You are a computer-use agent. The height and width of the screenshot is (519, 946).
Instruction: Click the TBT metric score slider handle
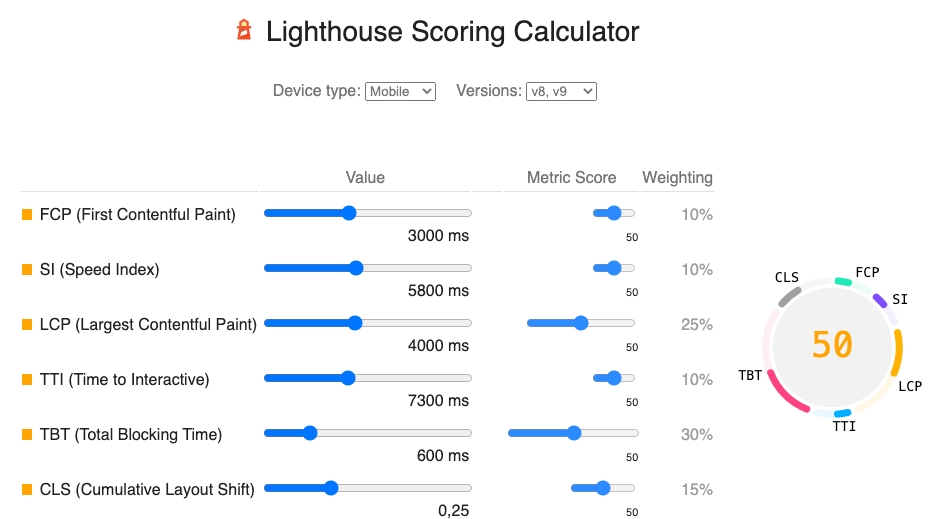(x=574, y=433)
